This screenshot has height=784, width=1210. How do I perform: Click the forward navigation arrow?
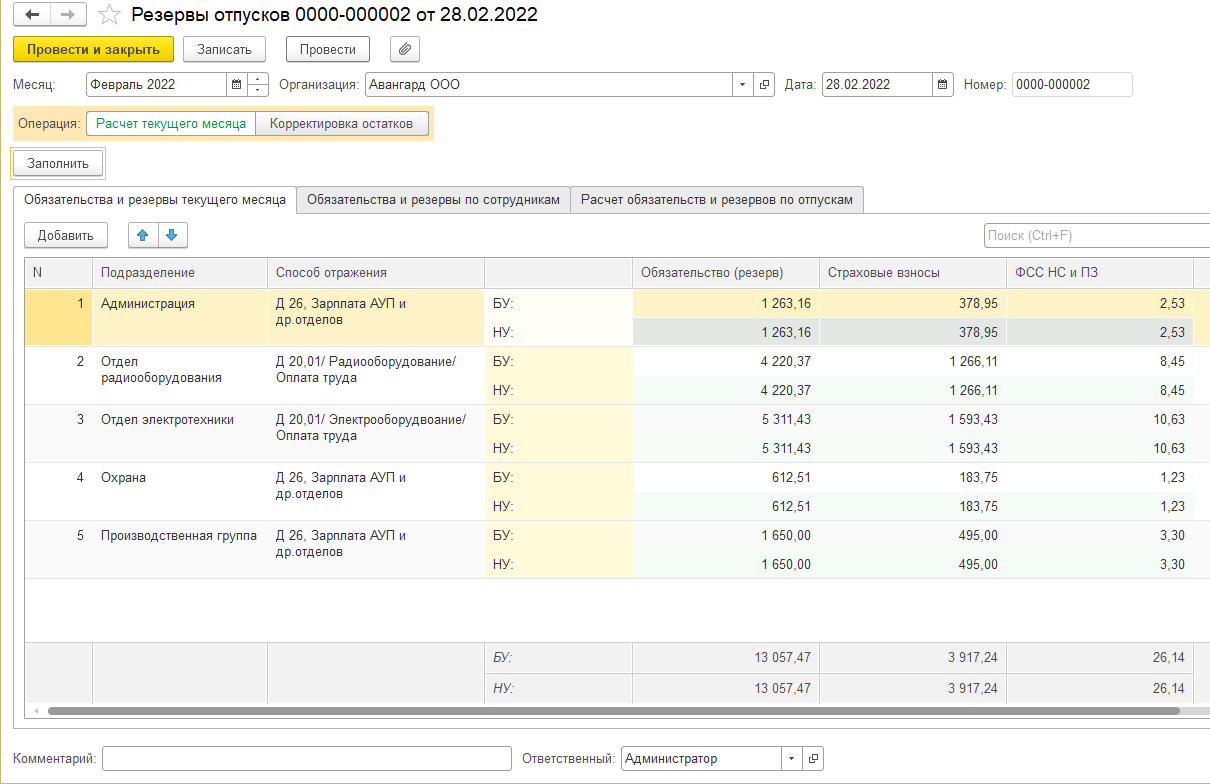(x=68, y=14)
